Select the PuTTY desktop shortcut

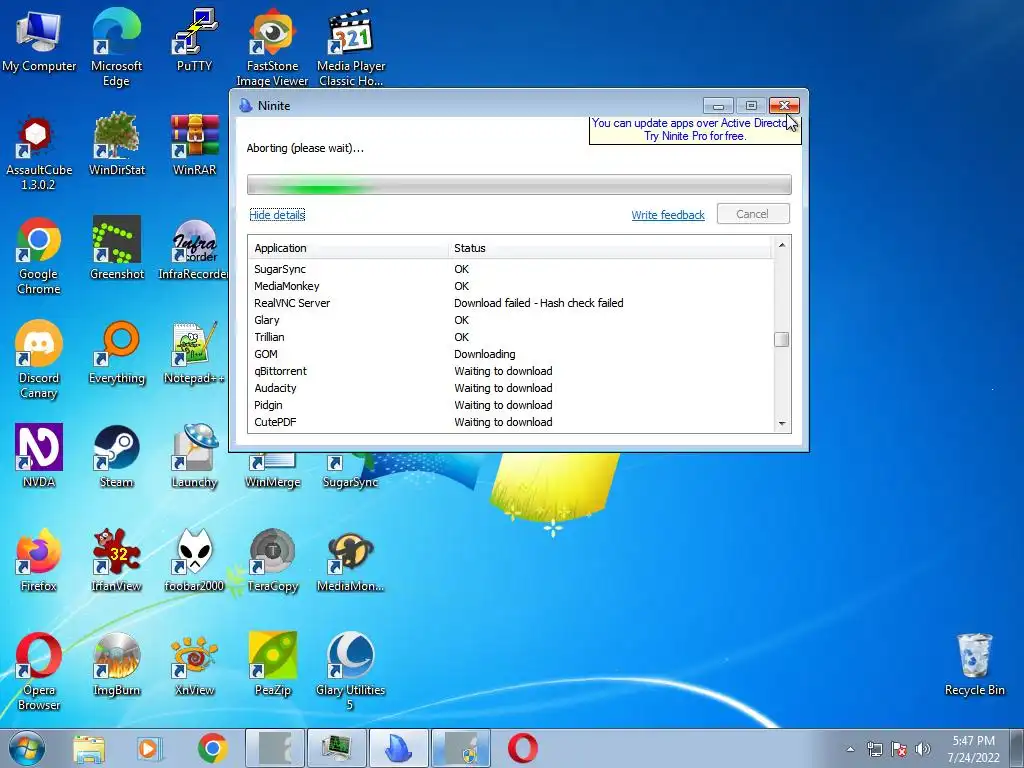[194, 39]
